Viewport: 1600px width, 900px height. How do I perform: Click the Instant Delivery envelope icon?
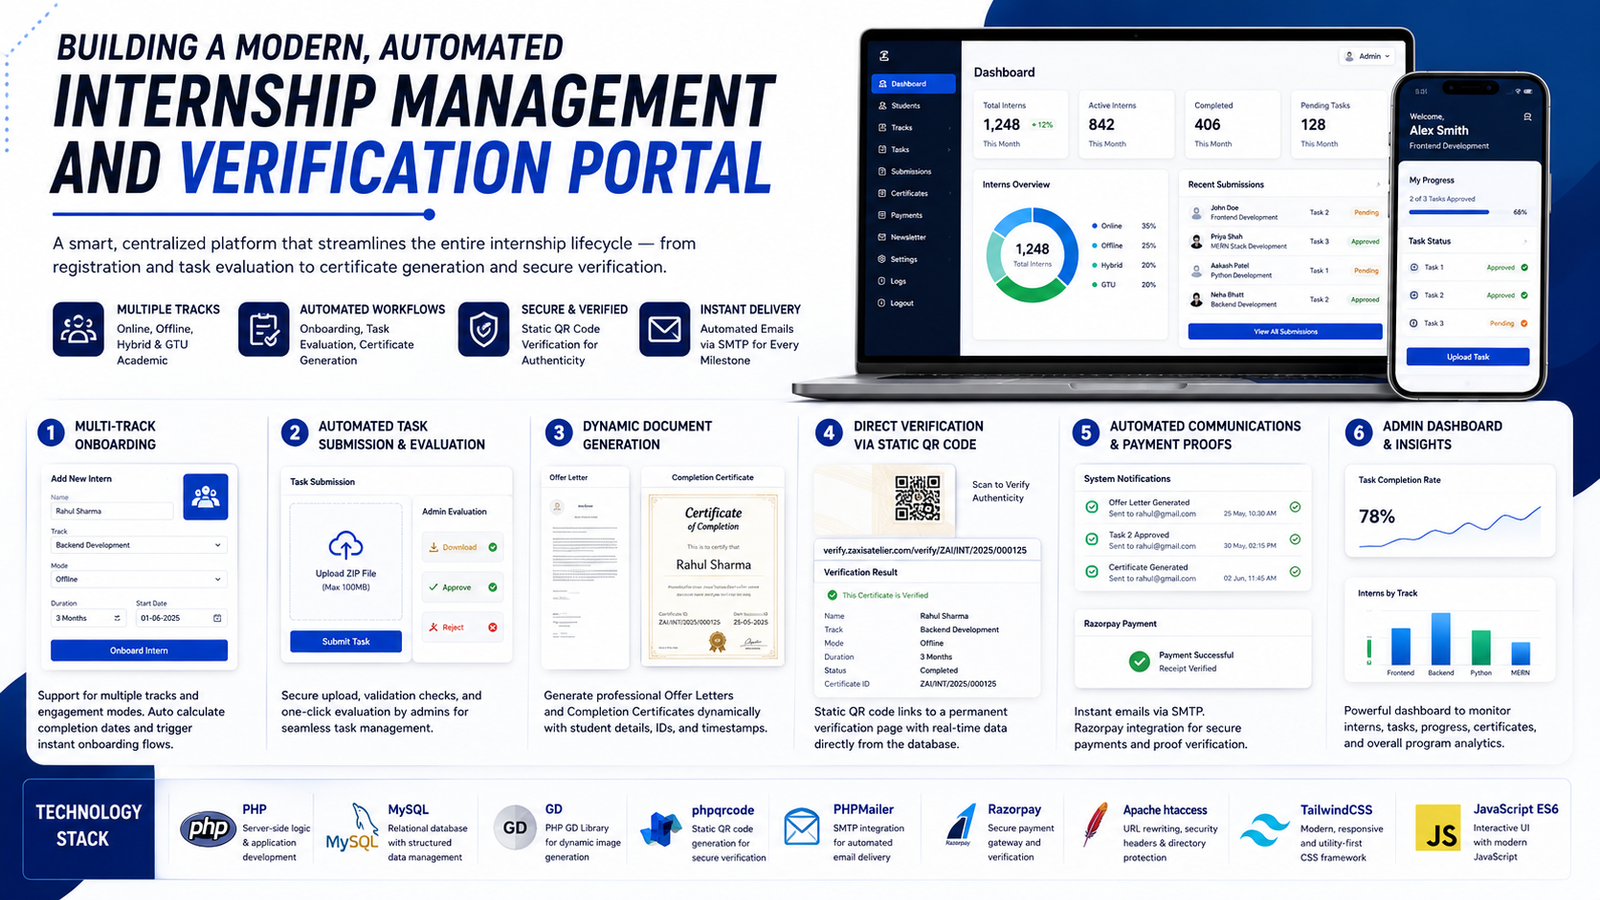click(664, 330)
